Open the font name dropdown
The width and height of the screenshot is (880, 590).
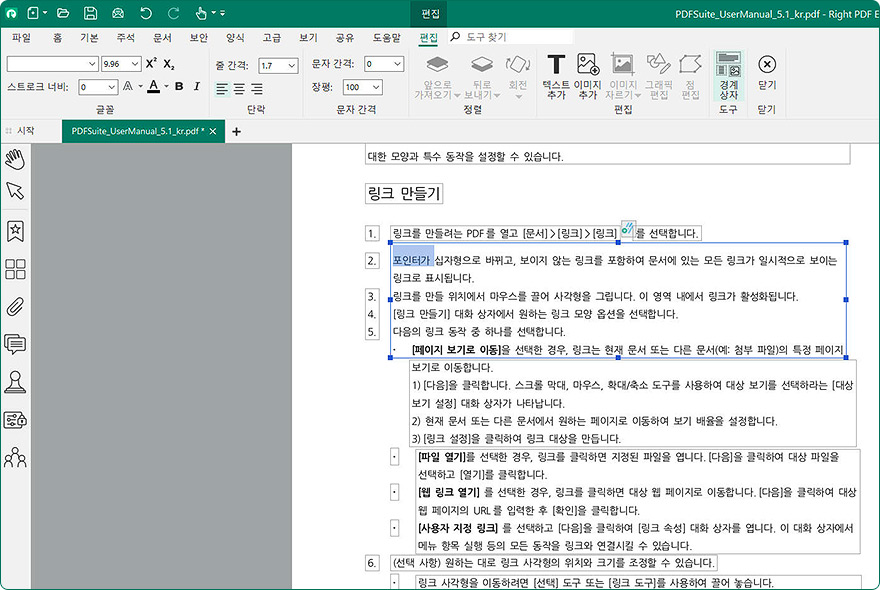pos(53,64)
